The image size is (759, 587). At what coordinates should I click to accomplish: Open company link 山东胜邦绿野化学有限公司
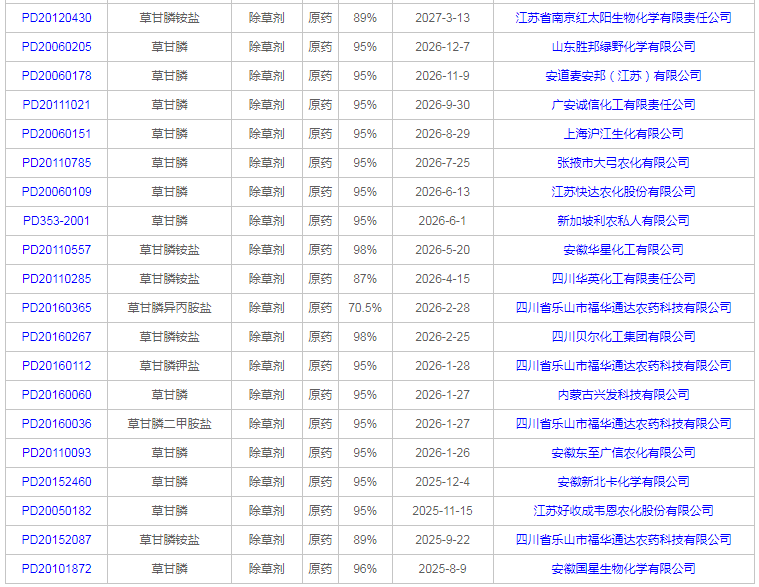pyautogui.click(x=623, y=47)
